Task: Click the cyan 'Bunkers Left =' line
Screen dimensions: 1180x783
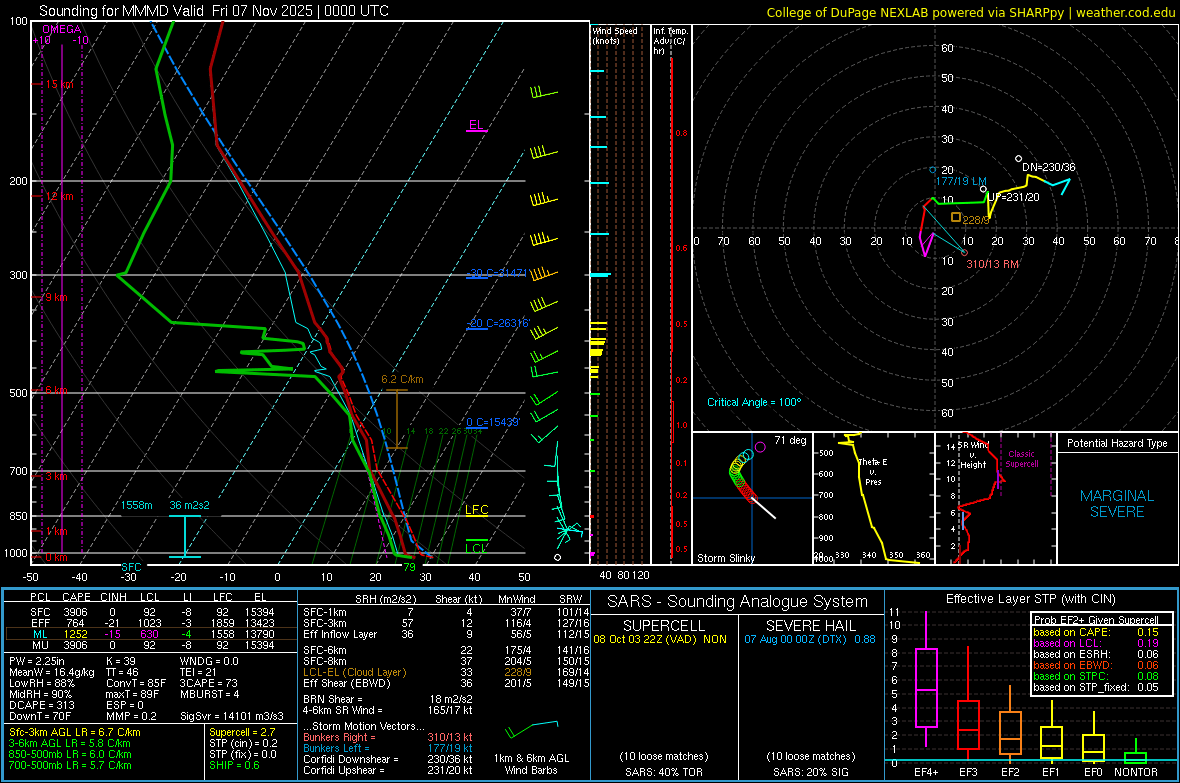Action: (x=388, y=748)
